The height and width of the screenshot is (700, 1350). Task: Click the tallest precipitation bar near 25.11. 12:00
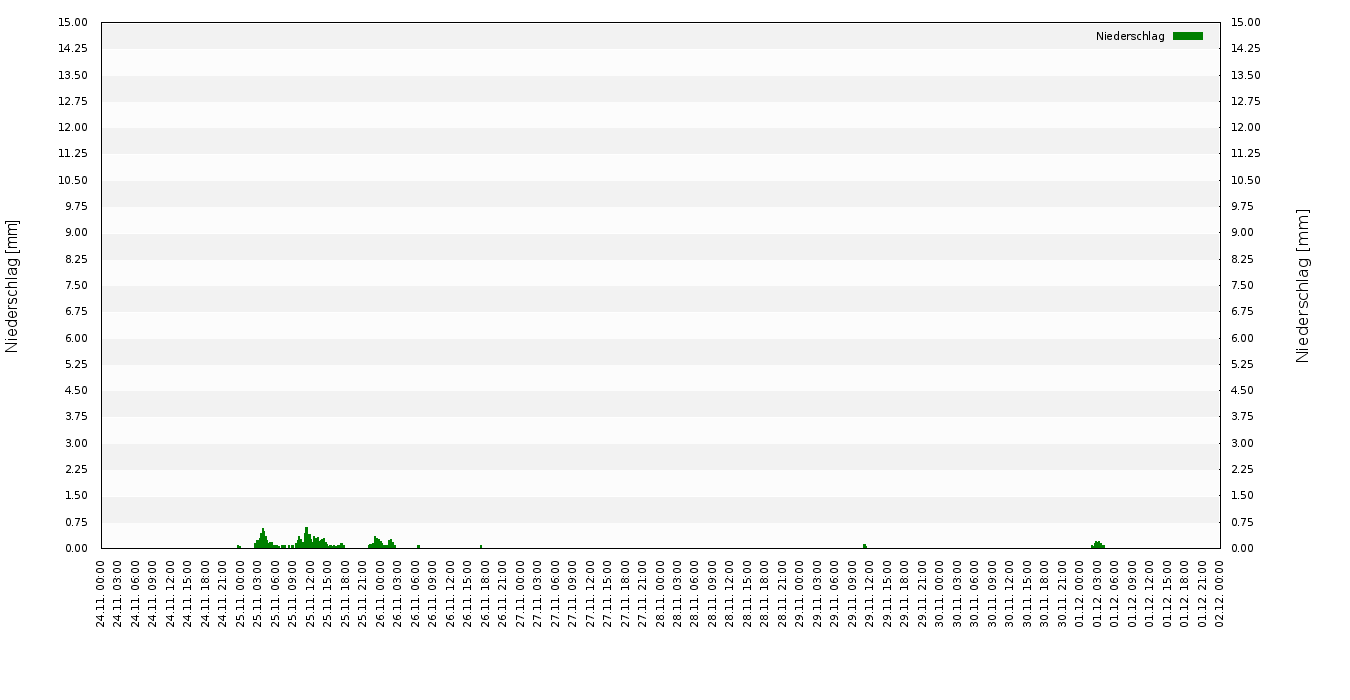click(307, 538)
